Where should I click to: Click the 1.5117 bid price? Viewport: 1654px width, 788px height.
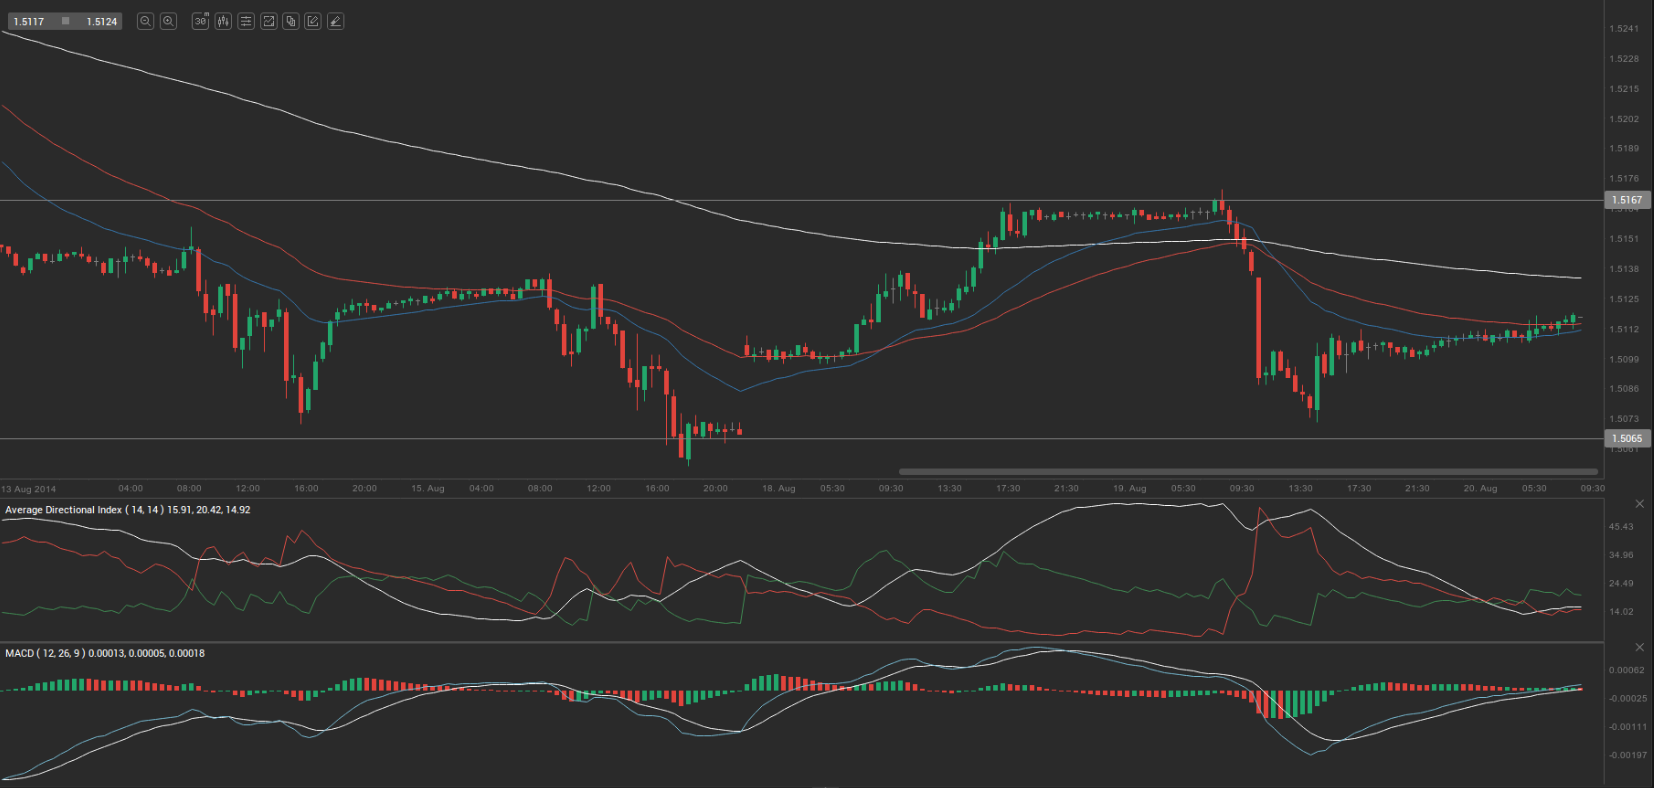[x=29, y=21]
